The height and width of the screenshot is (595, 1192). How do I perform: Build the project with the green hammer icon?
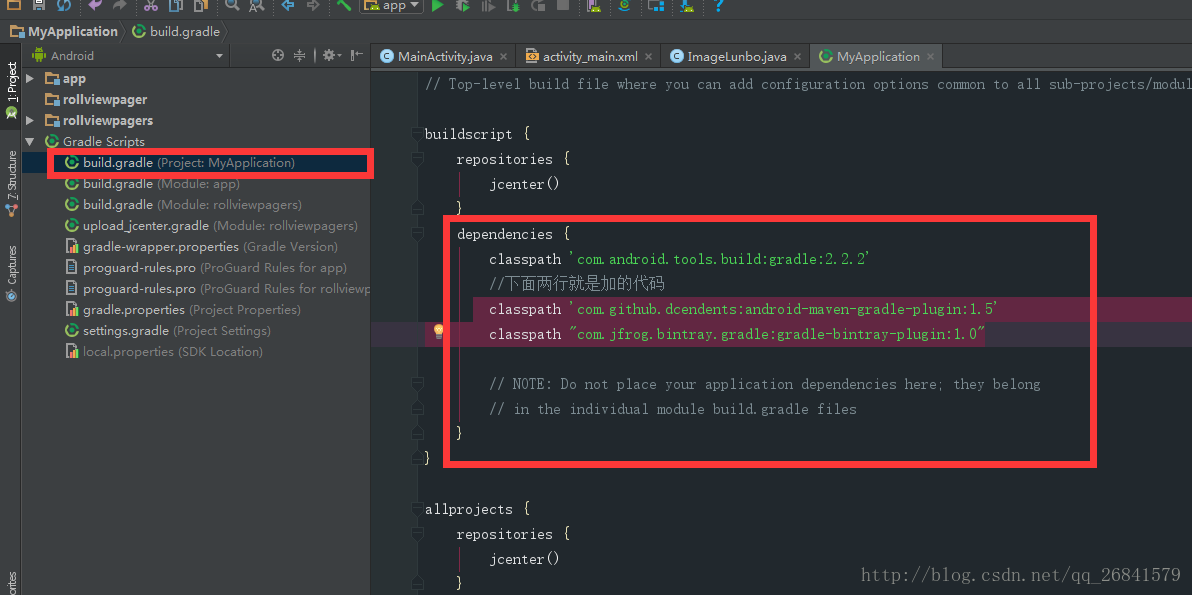coord(344,5)
